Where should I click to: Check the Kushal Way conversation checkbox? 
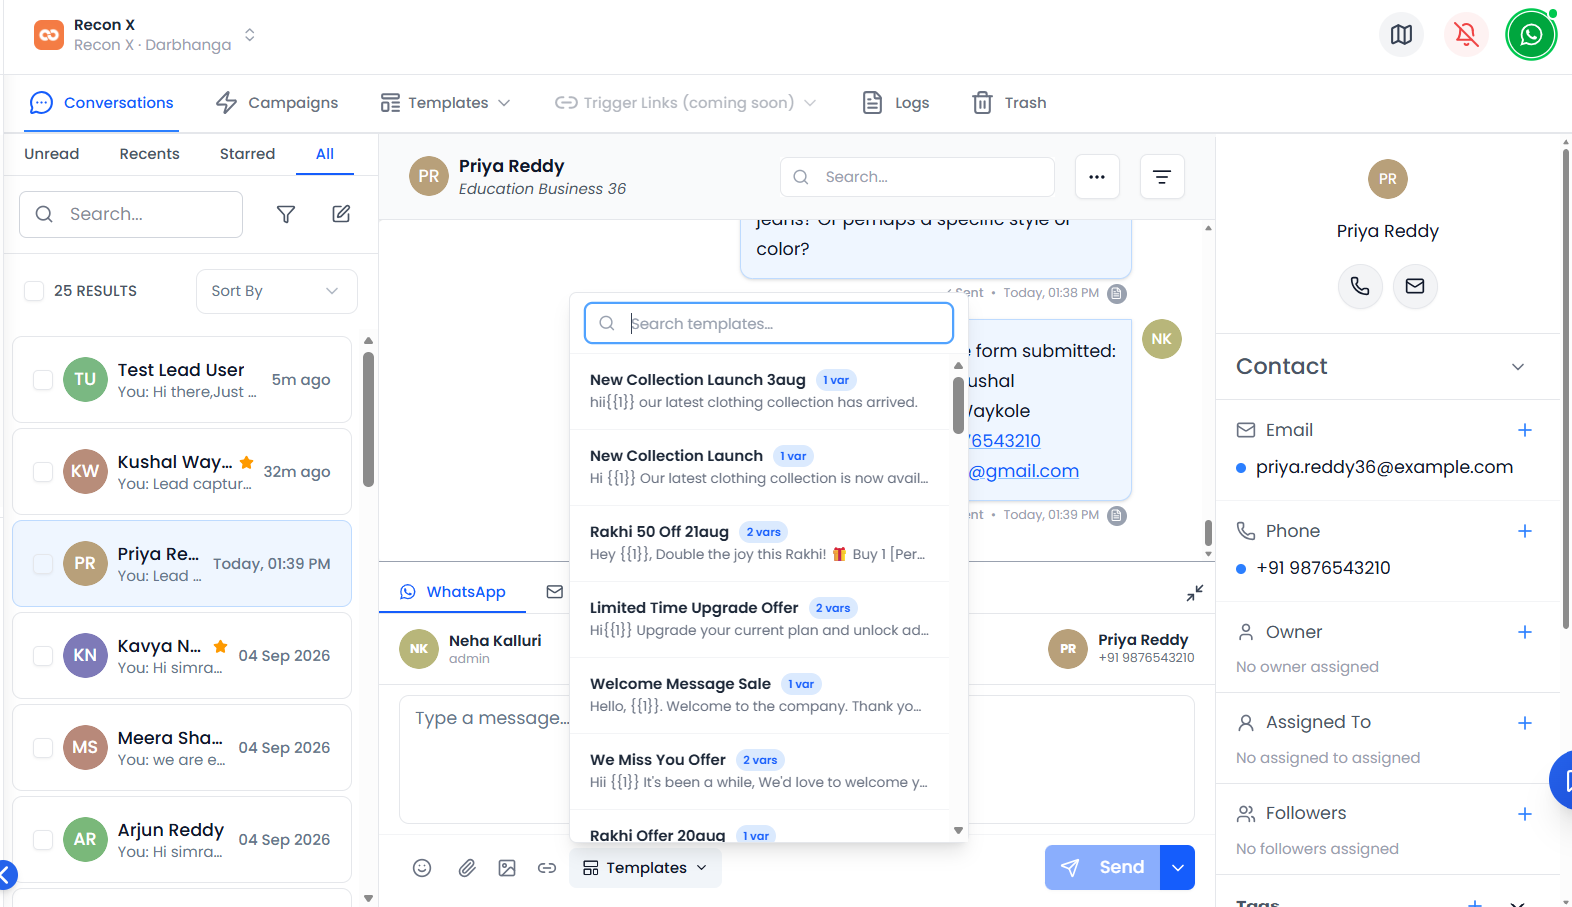43,472
